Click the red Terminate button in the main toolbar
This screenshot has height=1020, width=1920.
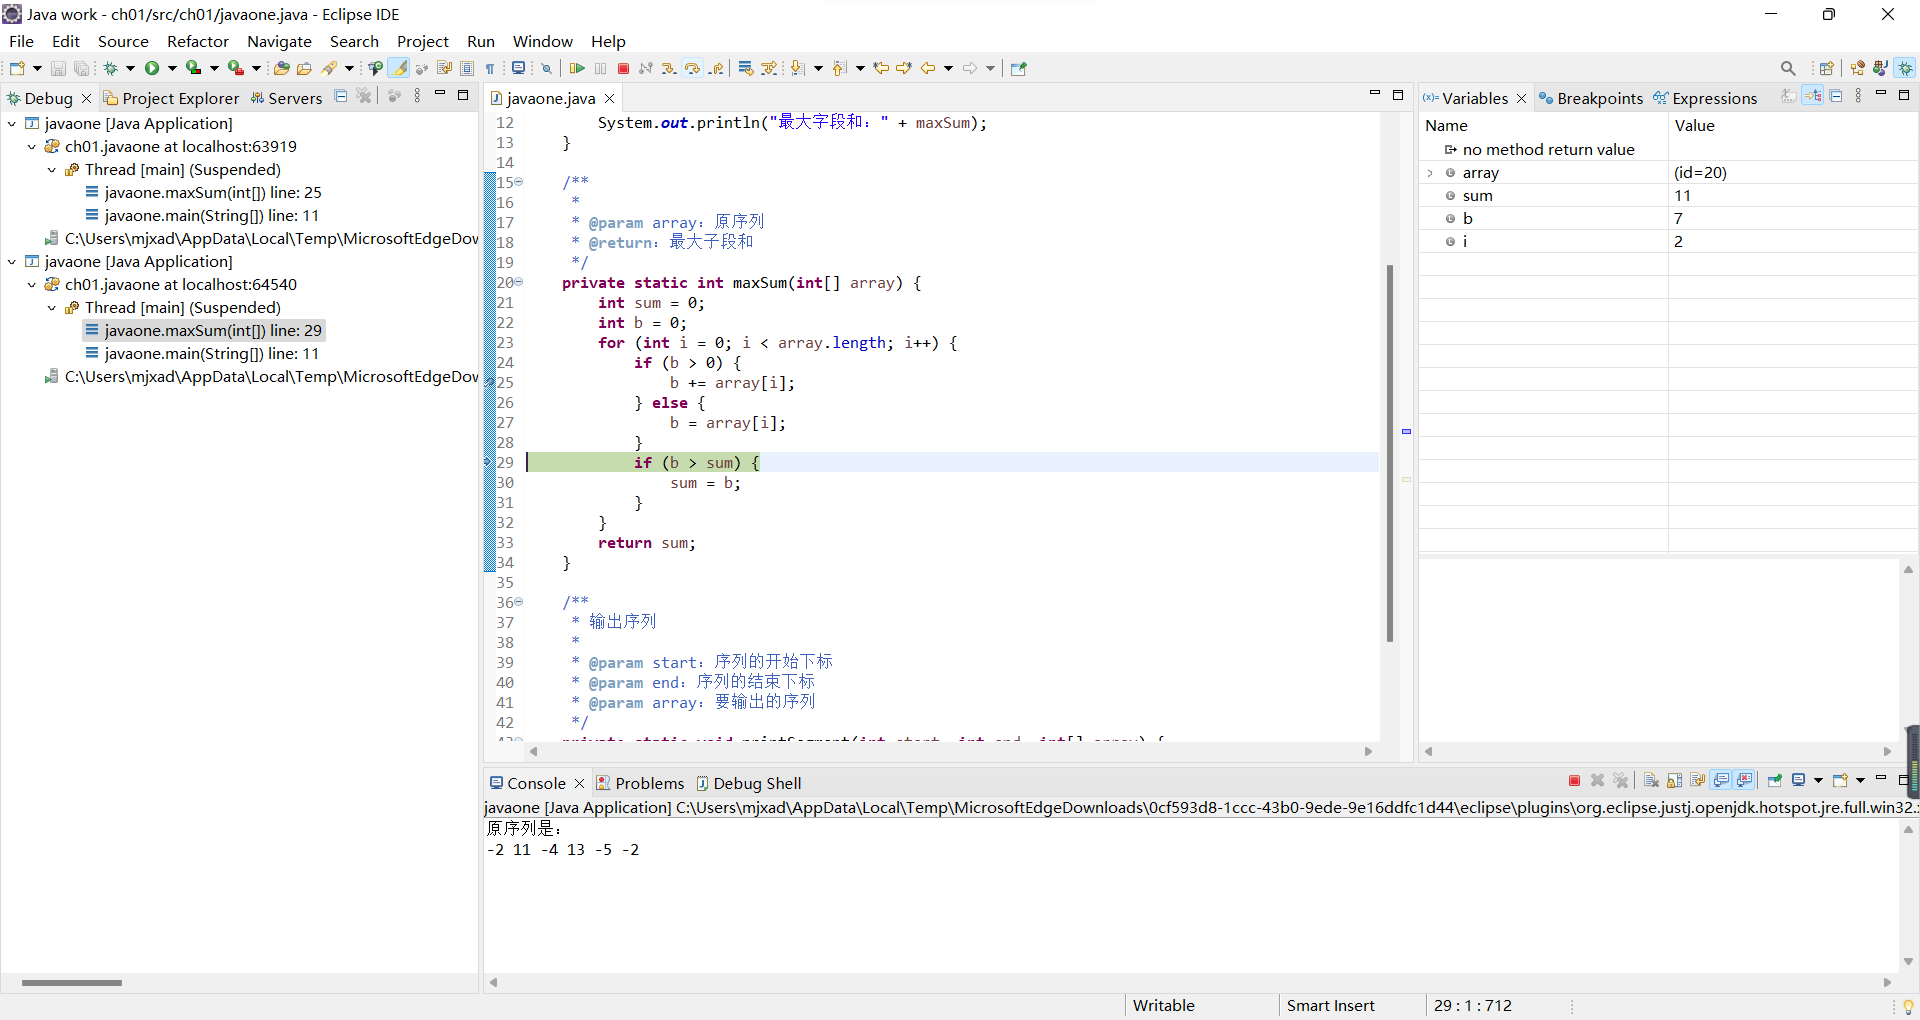coord(623,68)
